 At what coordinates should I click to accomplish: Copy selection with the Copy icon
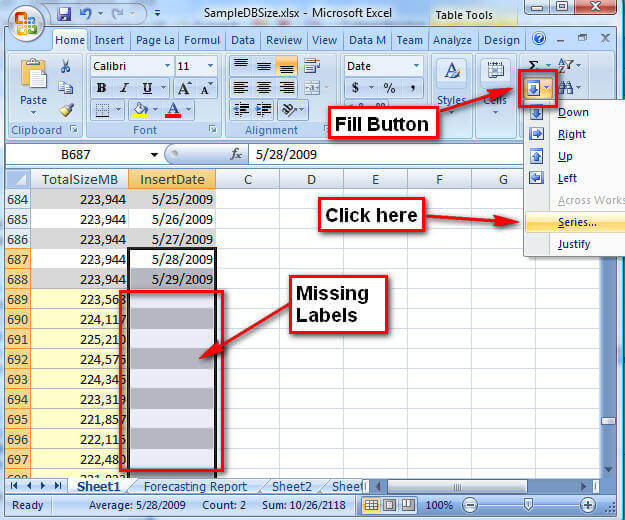66,88
